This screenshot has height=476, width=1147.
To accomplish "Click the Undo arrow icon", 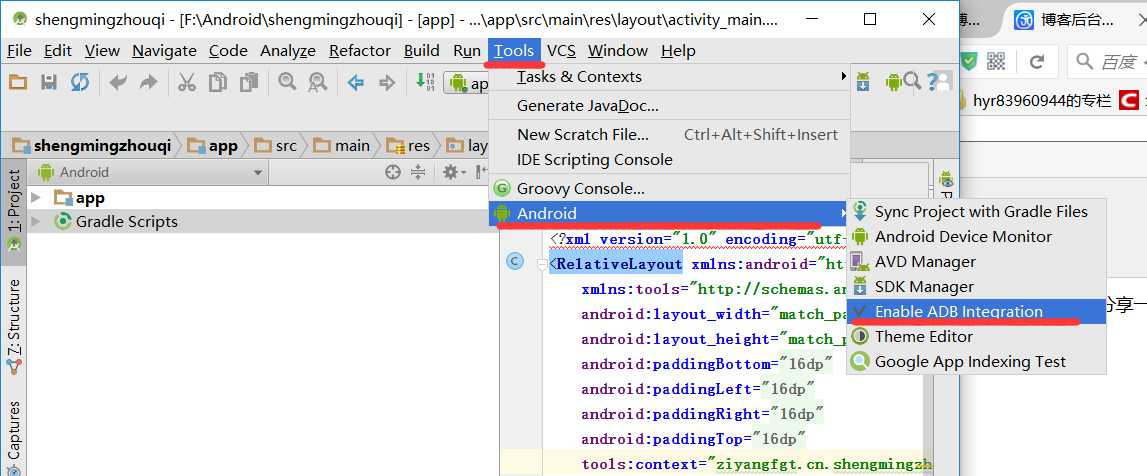I will [118, 82].
